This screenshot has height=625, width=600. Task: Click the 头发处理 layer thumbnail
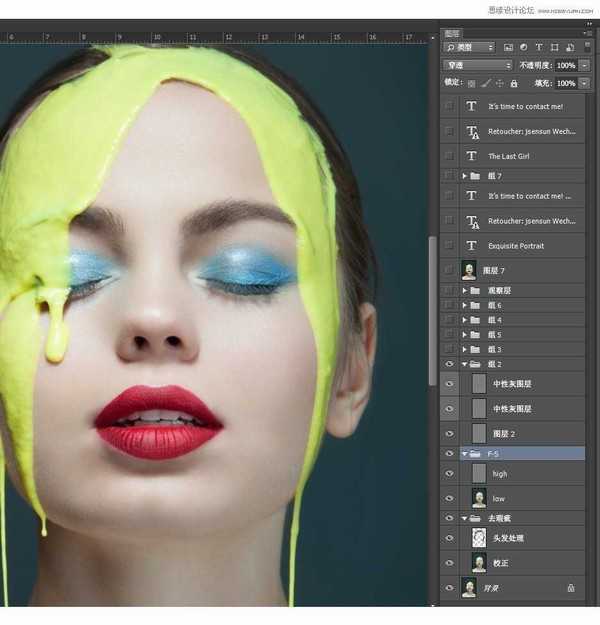pyautogui.click(x=478, y=538)
